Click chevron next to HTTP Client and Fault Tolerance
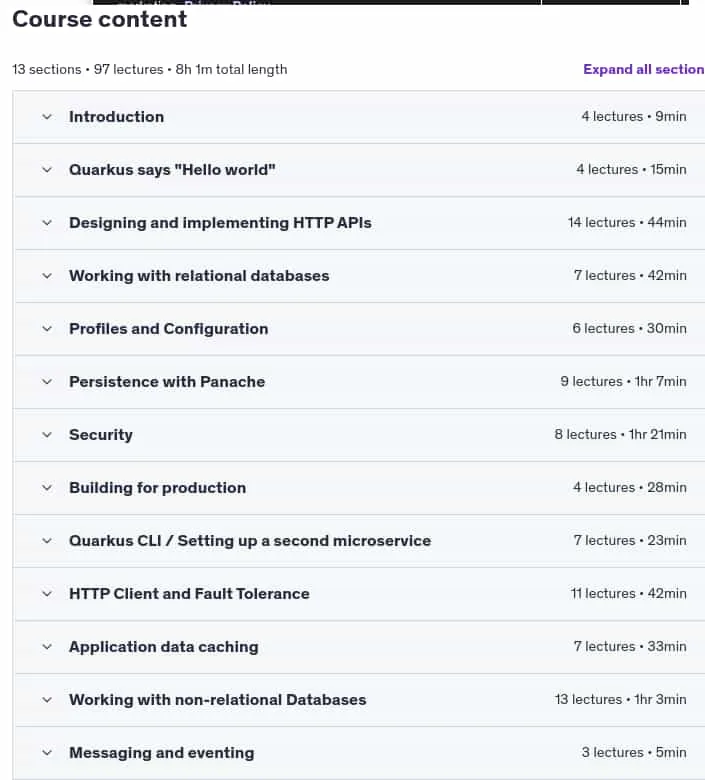Viewport: 705px width, 780px height. [47, 593]
